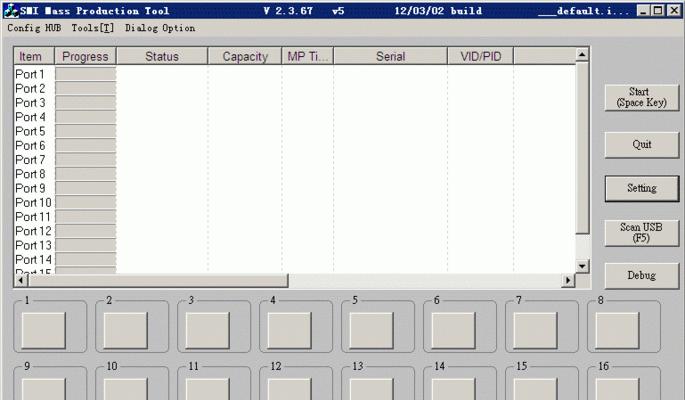
Task: Click port slot 9 indicator box
Action: 44,389
